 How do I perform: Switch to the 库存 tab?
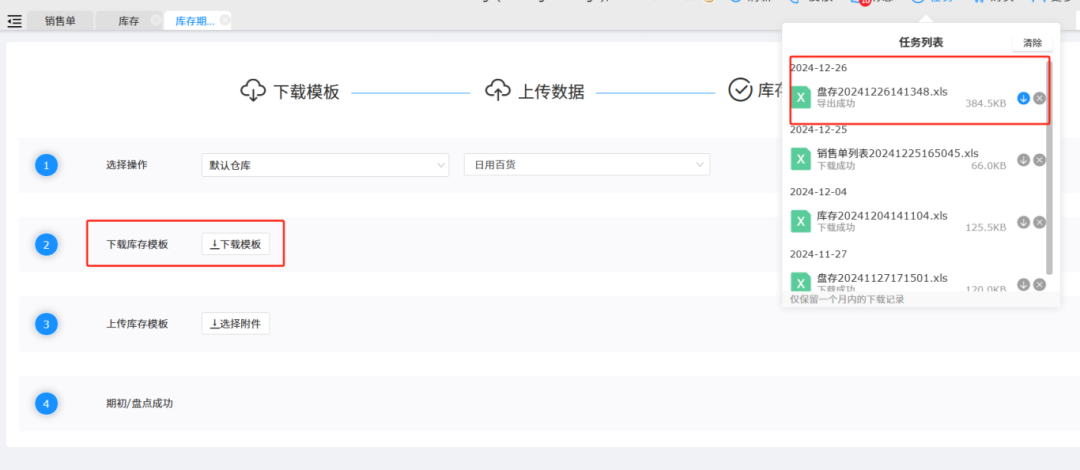[x=129, y=21]
